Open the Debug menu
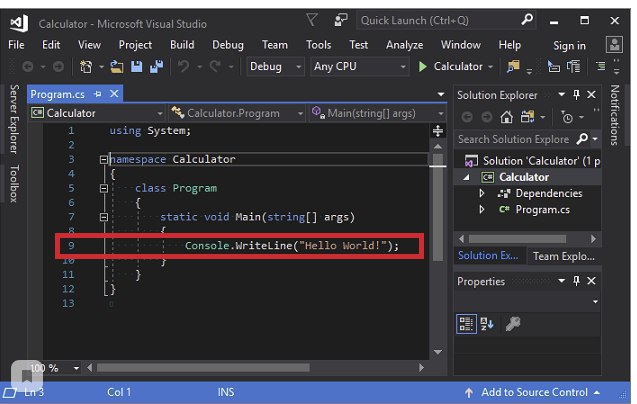 228,45
